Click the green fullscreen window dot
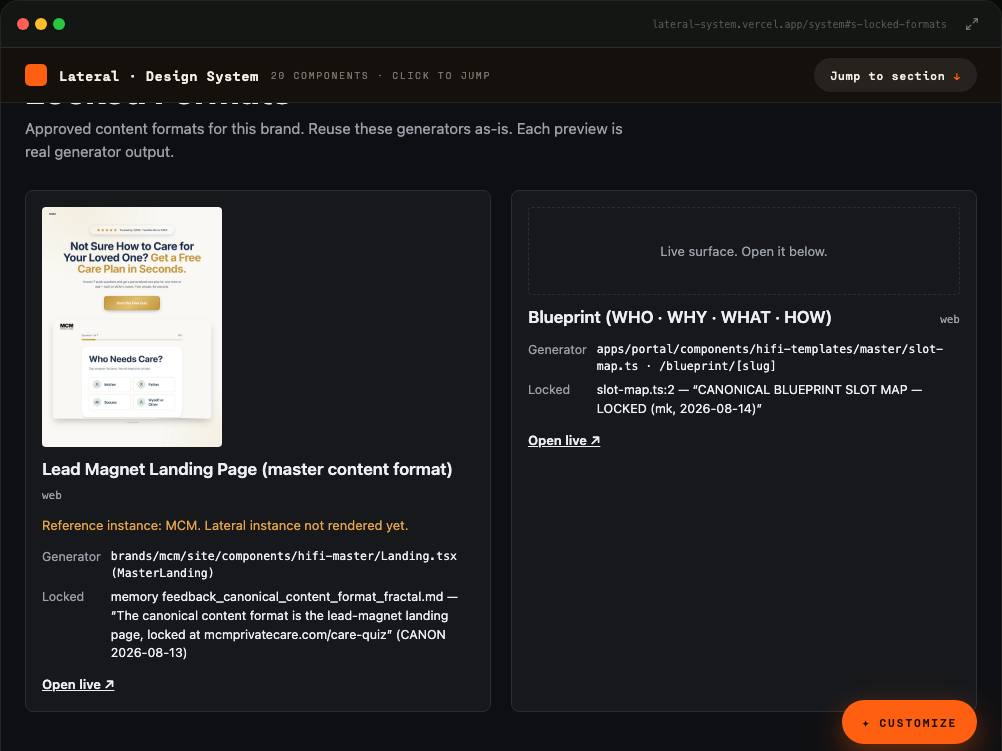 pyautogui.click(x=59, y=24)
